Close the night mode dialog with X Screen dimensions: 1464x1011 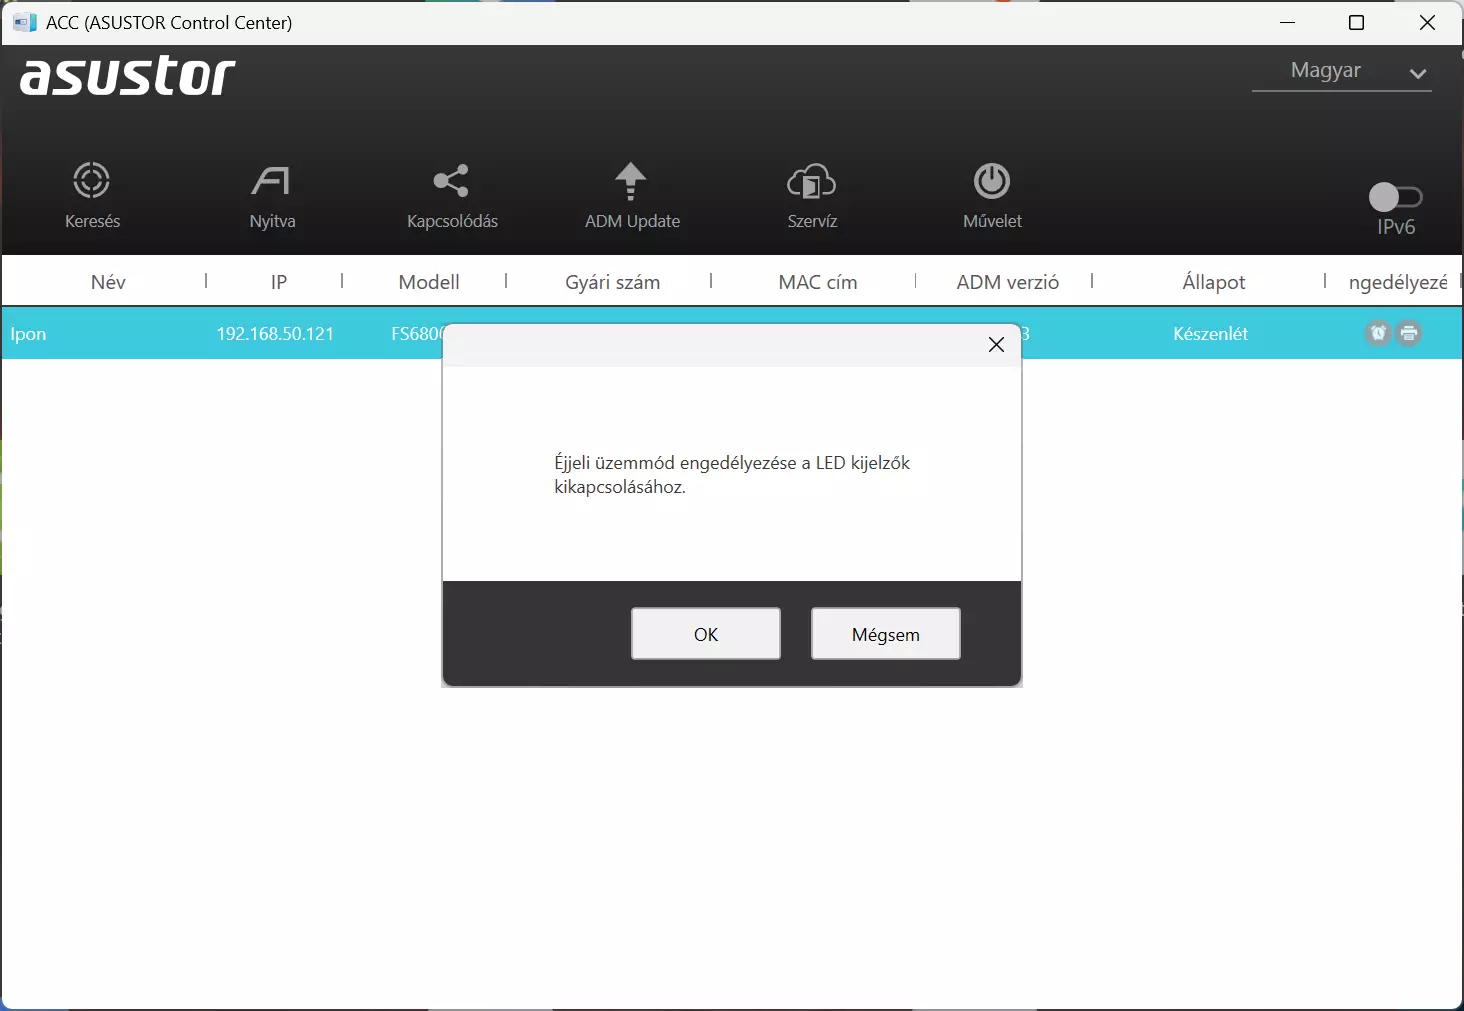[996, 345]
